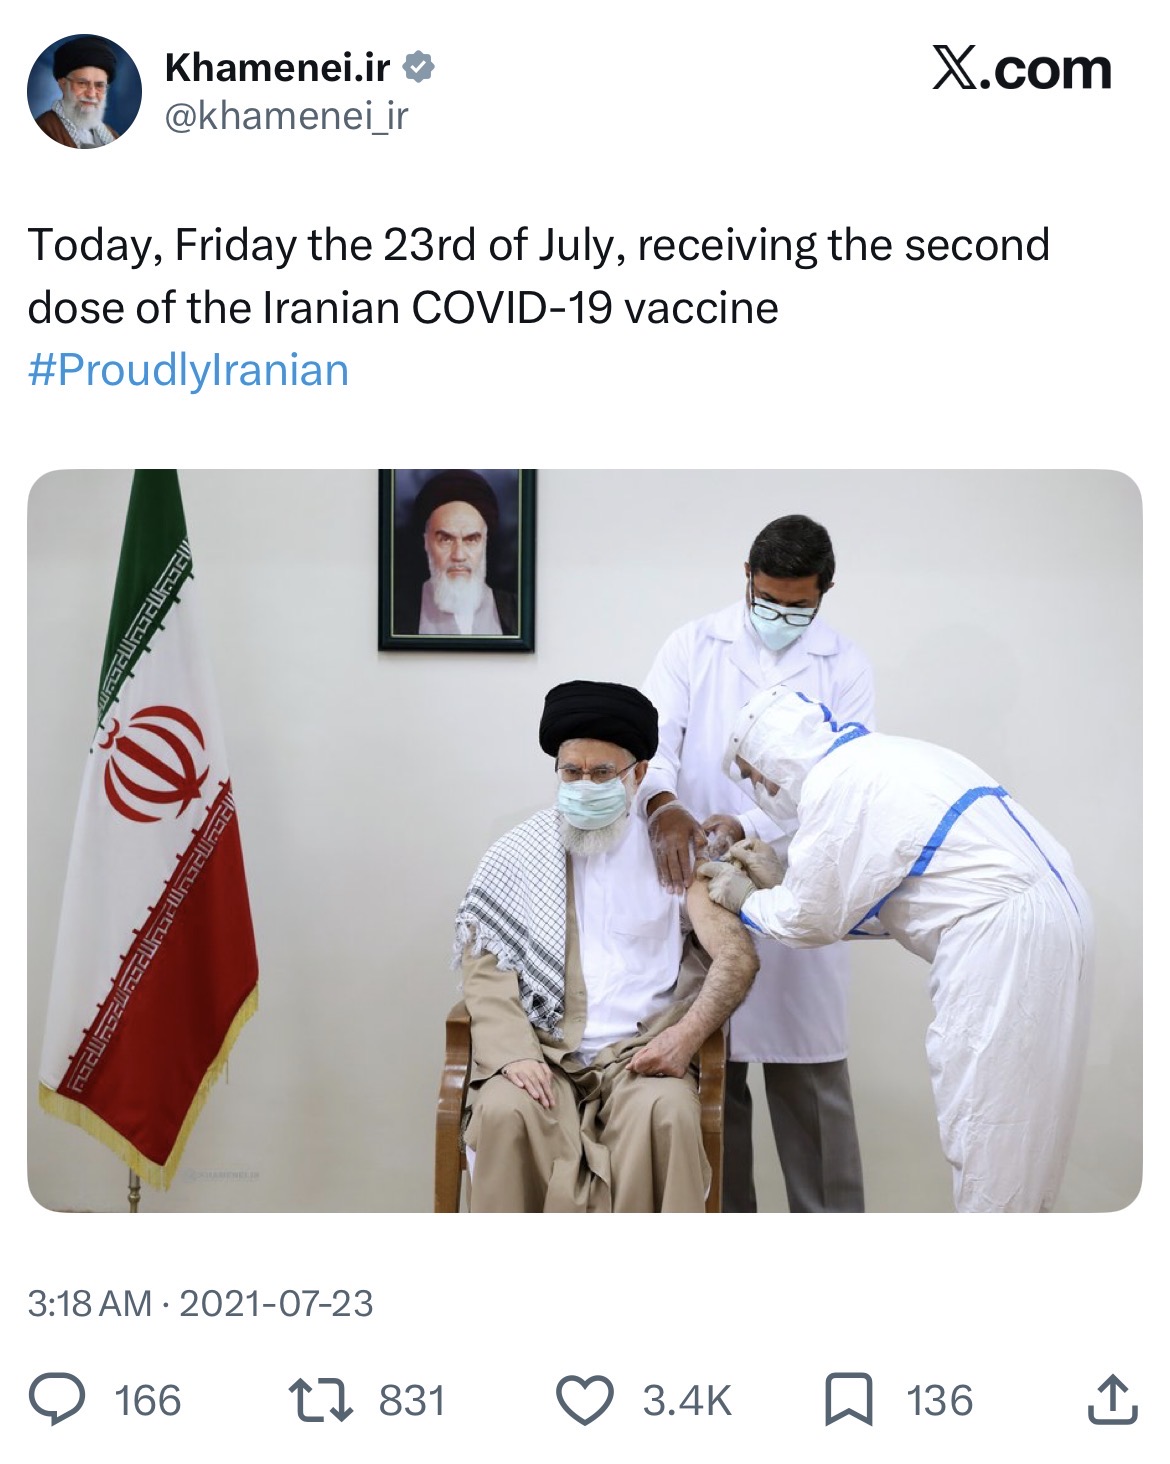Click the 166 replies count

[x=148, y=1400]
